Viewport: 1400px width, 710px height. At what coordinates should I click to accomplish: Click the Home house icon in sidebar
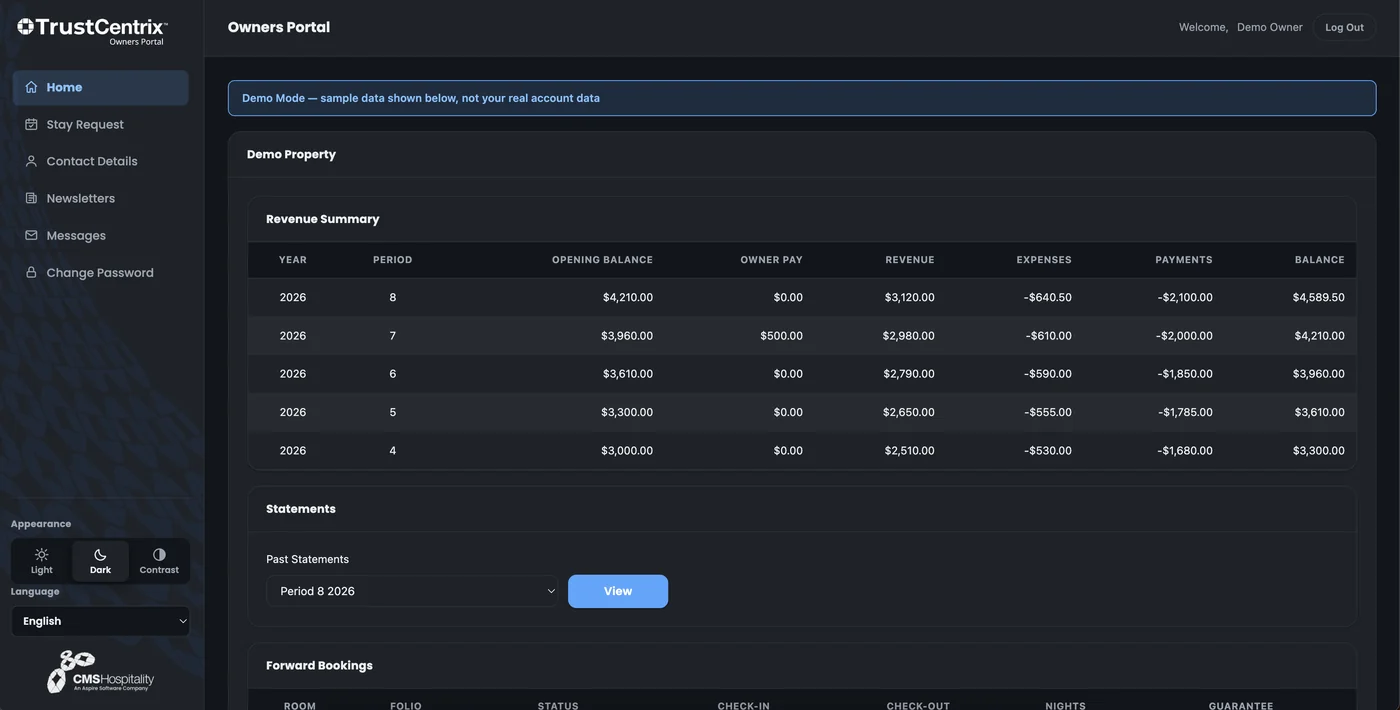31,87
